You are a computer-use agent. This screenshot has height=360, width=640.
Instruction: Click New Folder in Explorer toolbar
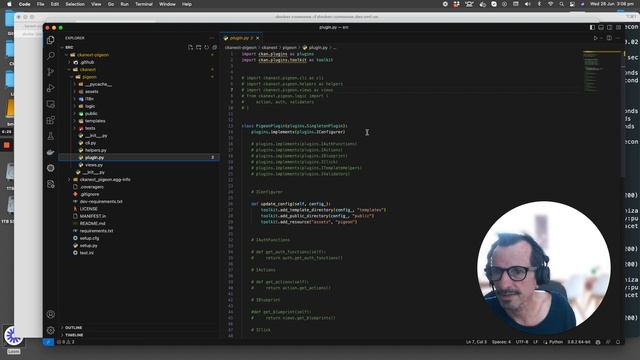coord(198,47)
